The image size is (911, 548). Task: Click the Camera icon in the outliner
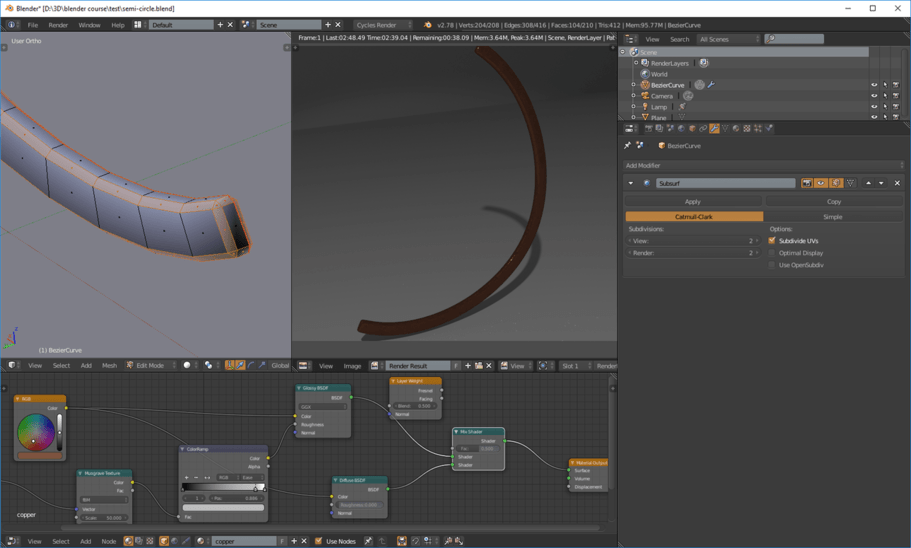click(645, 96)
